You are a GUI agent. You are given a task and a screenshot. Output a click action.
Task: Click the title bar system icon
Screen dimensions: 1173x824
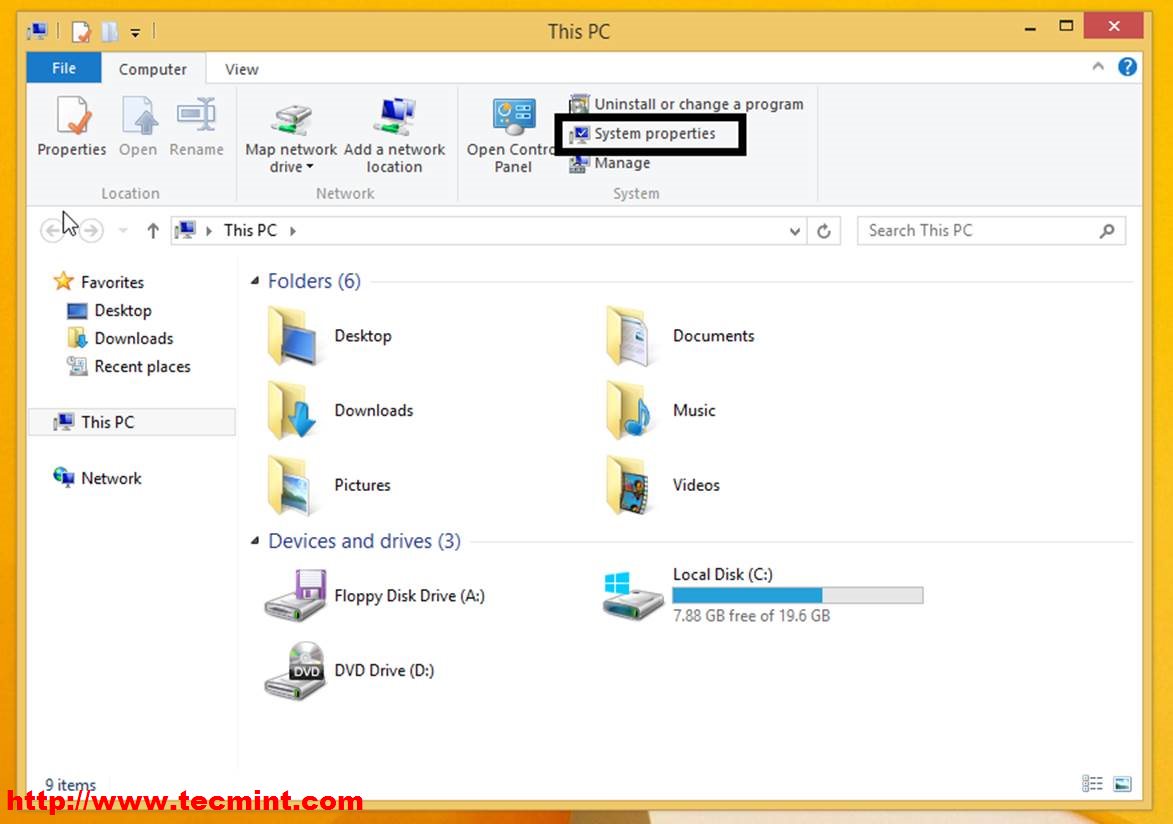point(37,31)
